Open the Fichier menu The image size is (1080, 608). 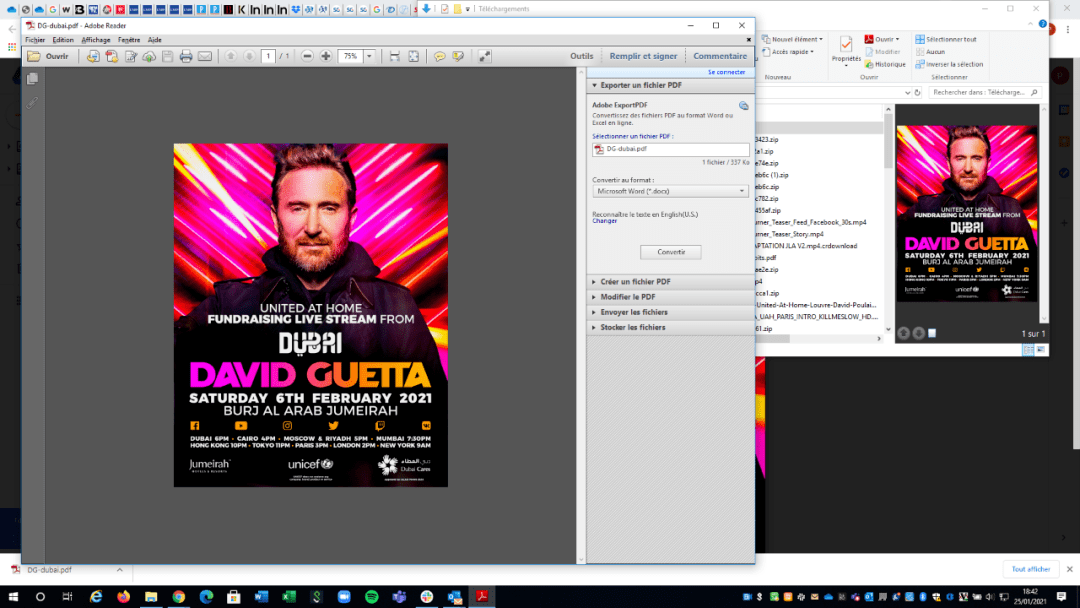tap(35, 40)
